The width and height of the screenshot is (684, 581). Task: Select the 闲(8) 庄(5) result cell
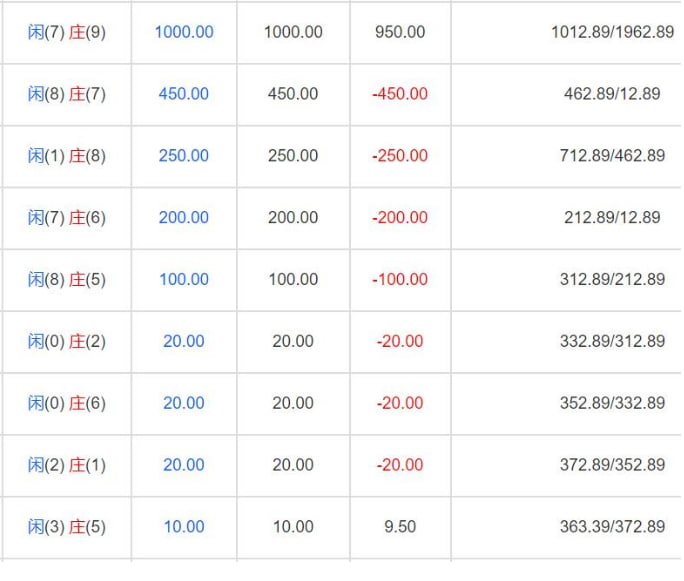(67, 280)
